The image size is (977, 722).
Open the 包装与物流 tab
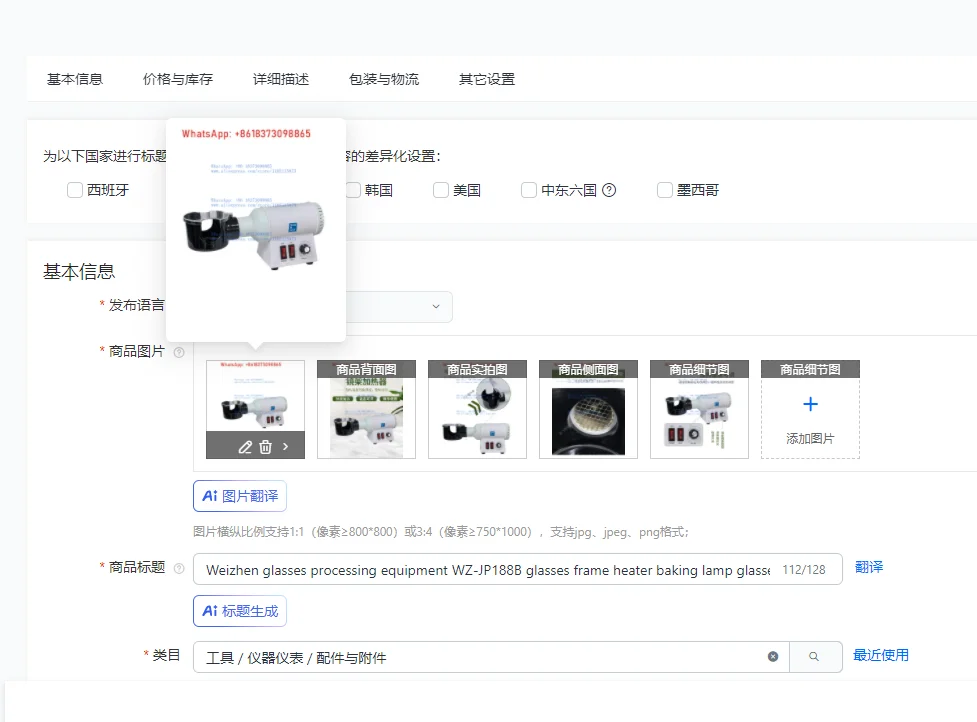[384, 78]
